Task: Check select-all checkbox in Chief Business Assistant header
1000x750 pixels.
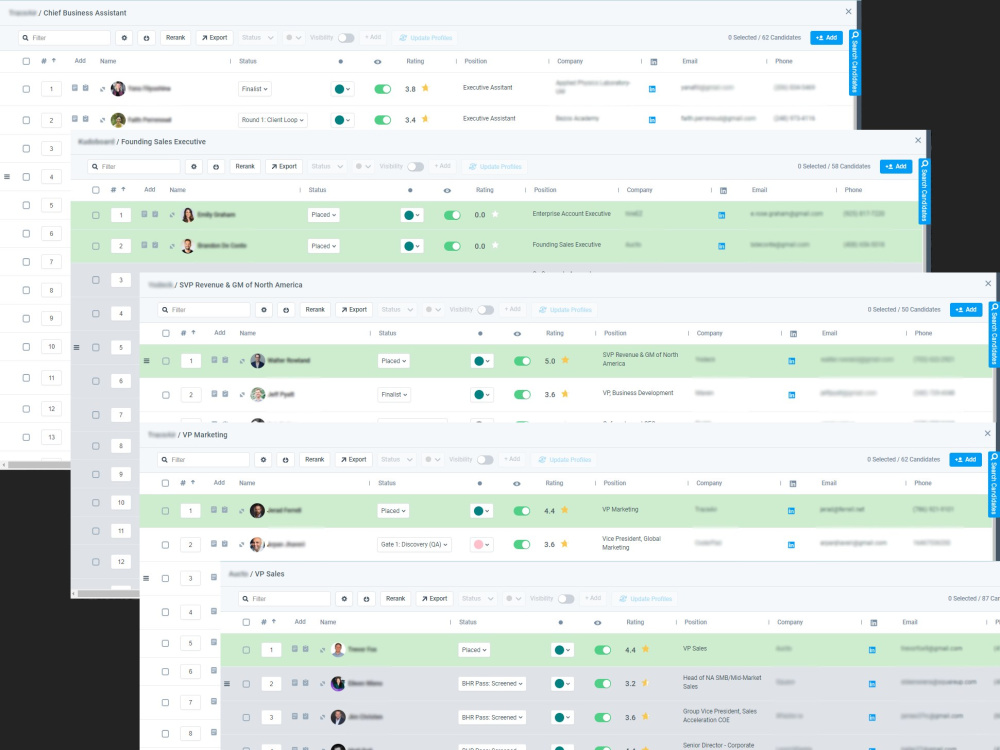Action: point(26,61)
